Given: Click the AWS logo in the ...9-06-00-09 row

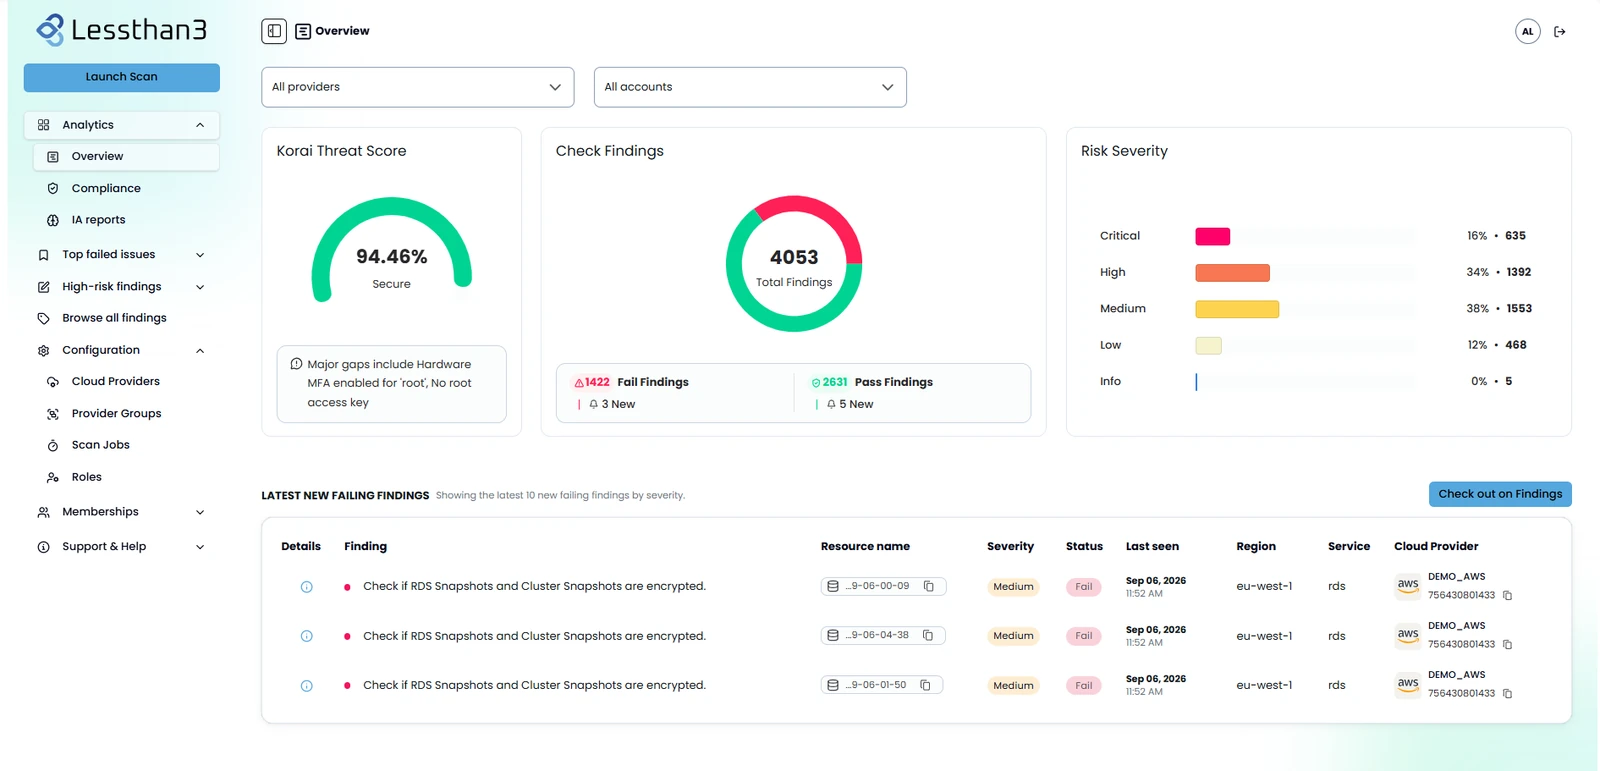Looking at the screenshot, I should [1408, 586].
